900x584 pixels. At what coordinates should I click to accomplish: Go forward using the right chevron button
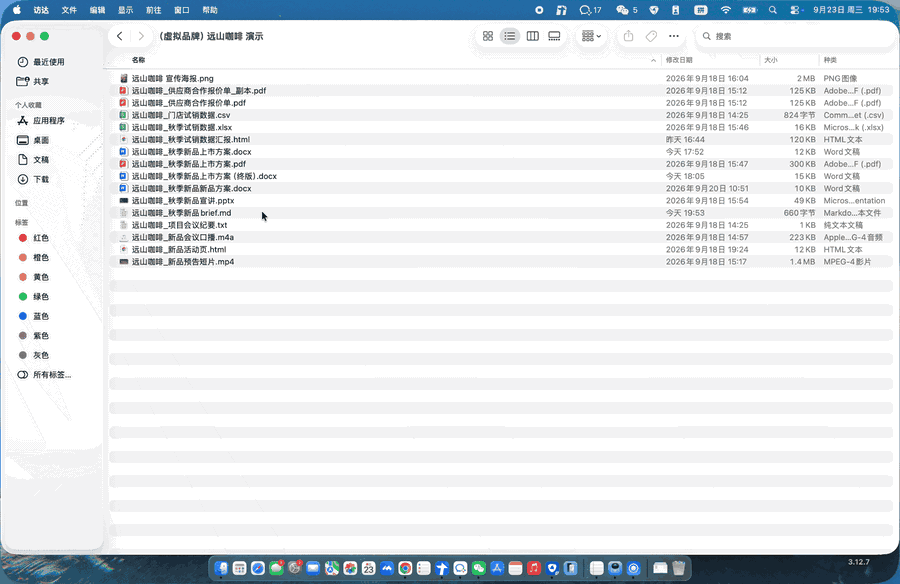pyautogui.click(x=141, y=36)
